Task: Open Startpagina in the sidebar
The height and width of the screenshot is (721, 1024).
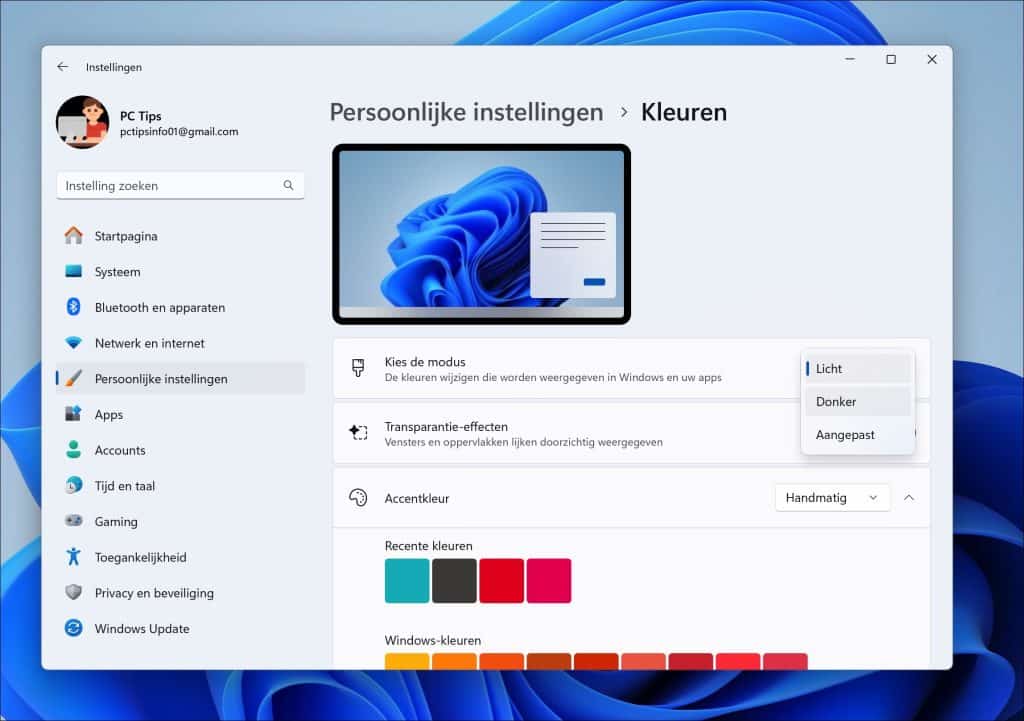Action: tap(180, 236)
